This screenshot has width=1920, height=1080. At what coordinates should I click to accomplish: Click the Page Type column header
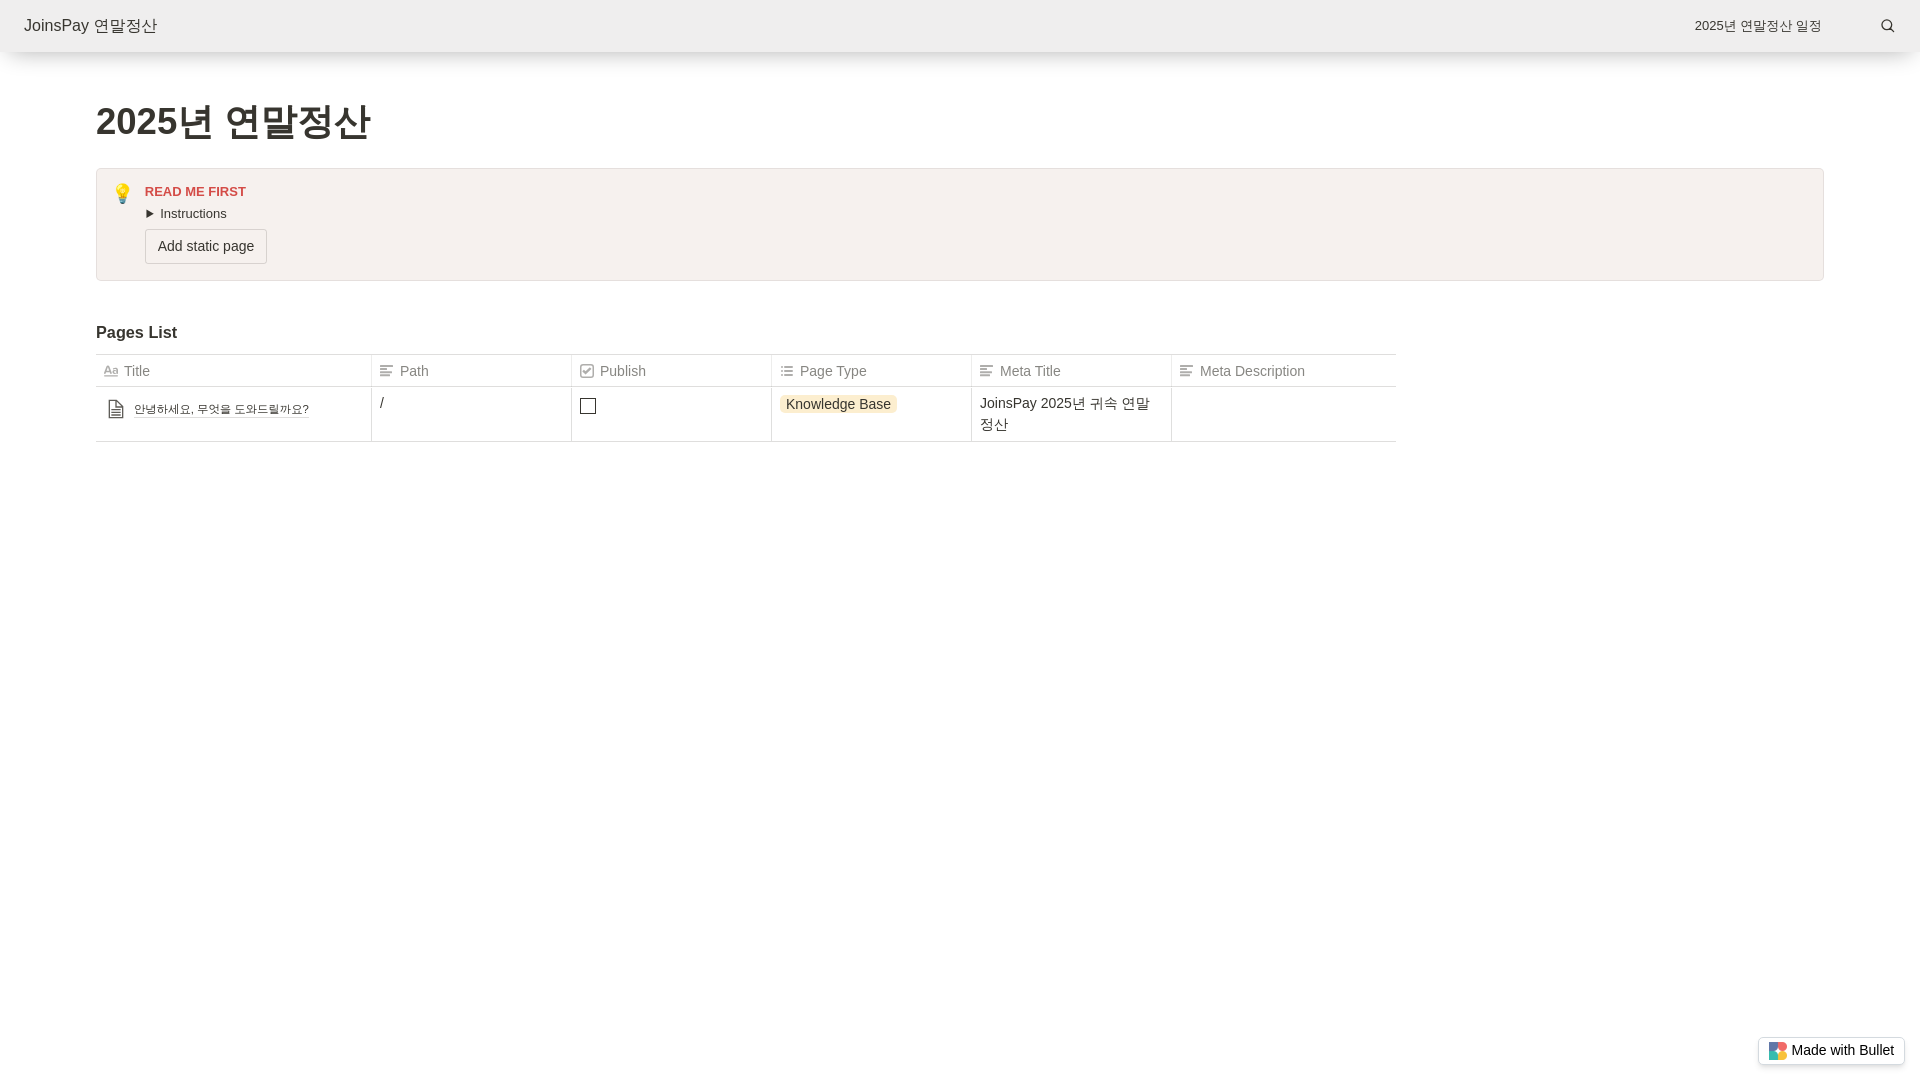coord(871,371)
